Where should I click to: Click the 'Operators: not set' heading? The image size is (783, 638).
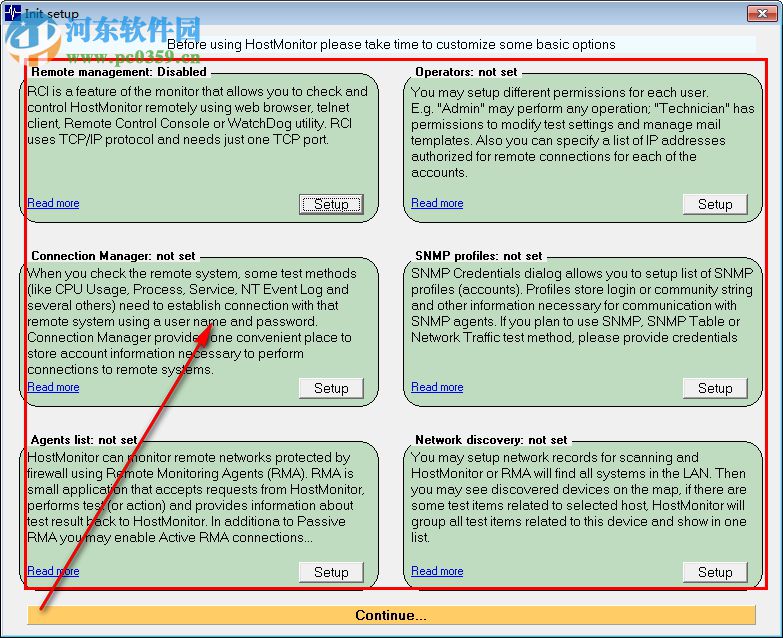tap(466, 72)
